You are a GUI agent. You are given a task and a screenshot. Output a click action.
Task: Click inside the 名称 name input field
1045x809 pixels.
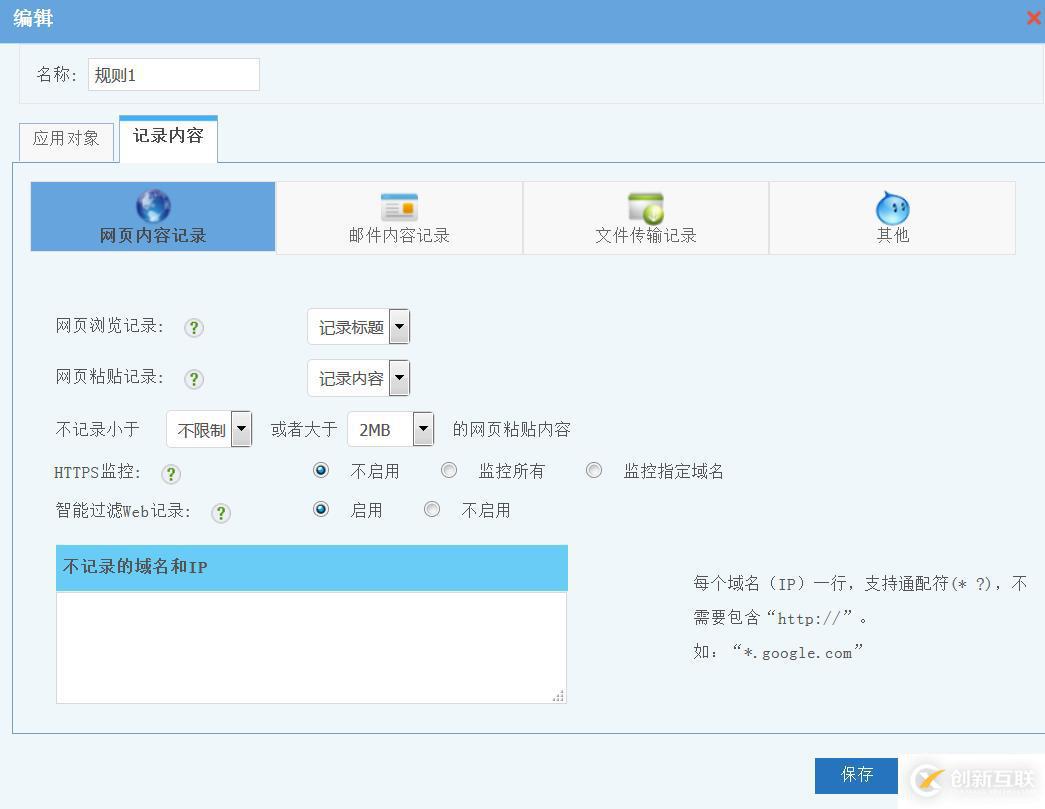pyautogui.click(x=173, y=74)
